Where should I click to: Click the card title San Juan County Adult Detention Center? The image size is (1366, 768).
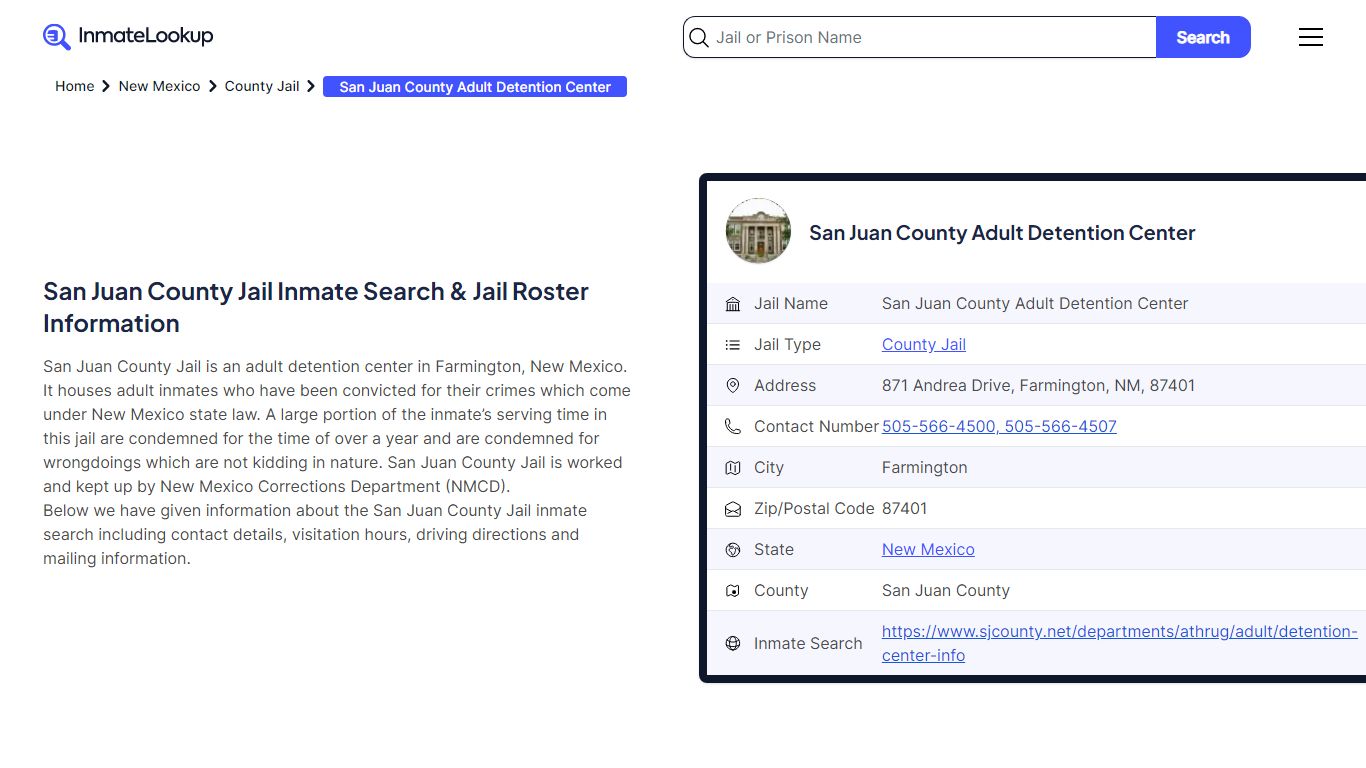[1002, 233]
